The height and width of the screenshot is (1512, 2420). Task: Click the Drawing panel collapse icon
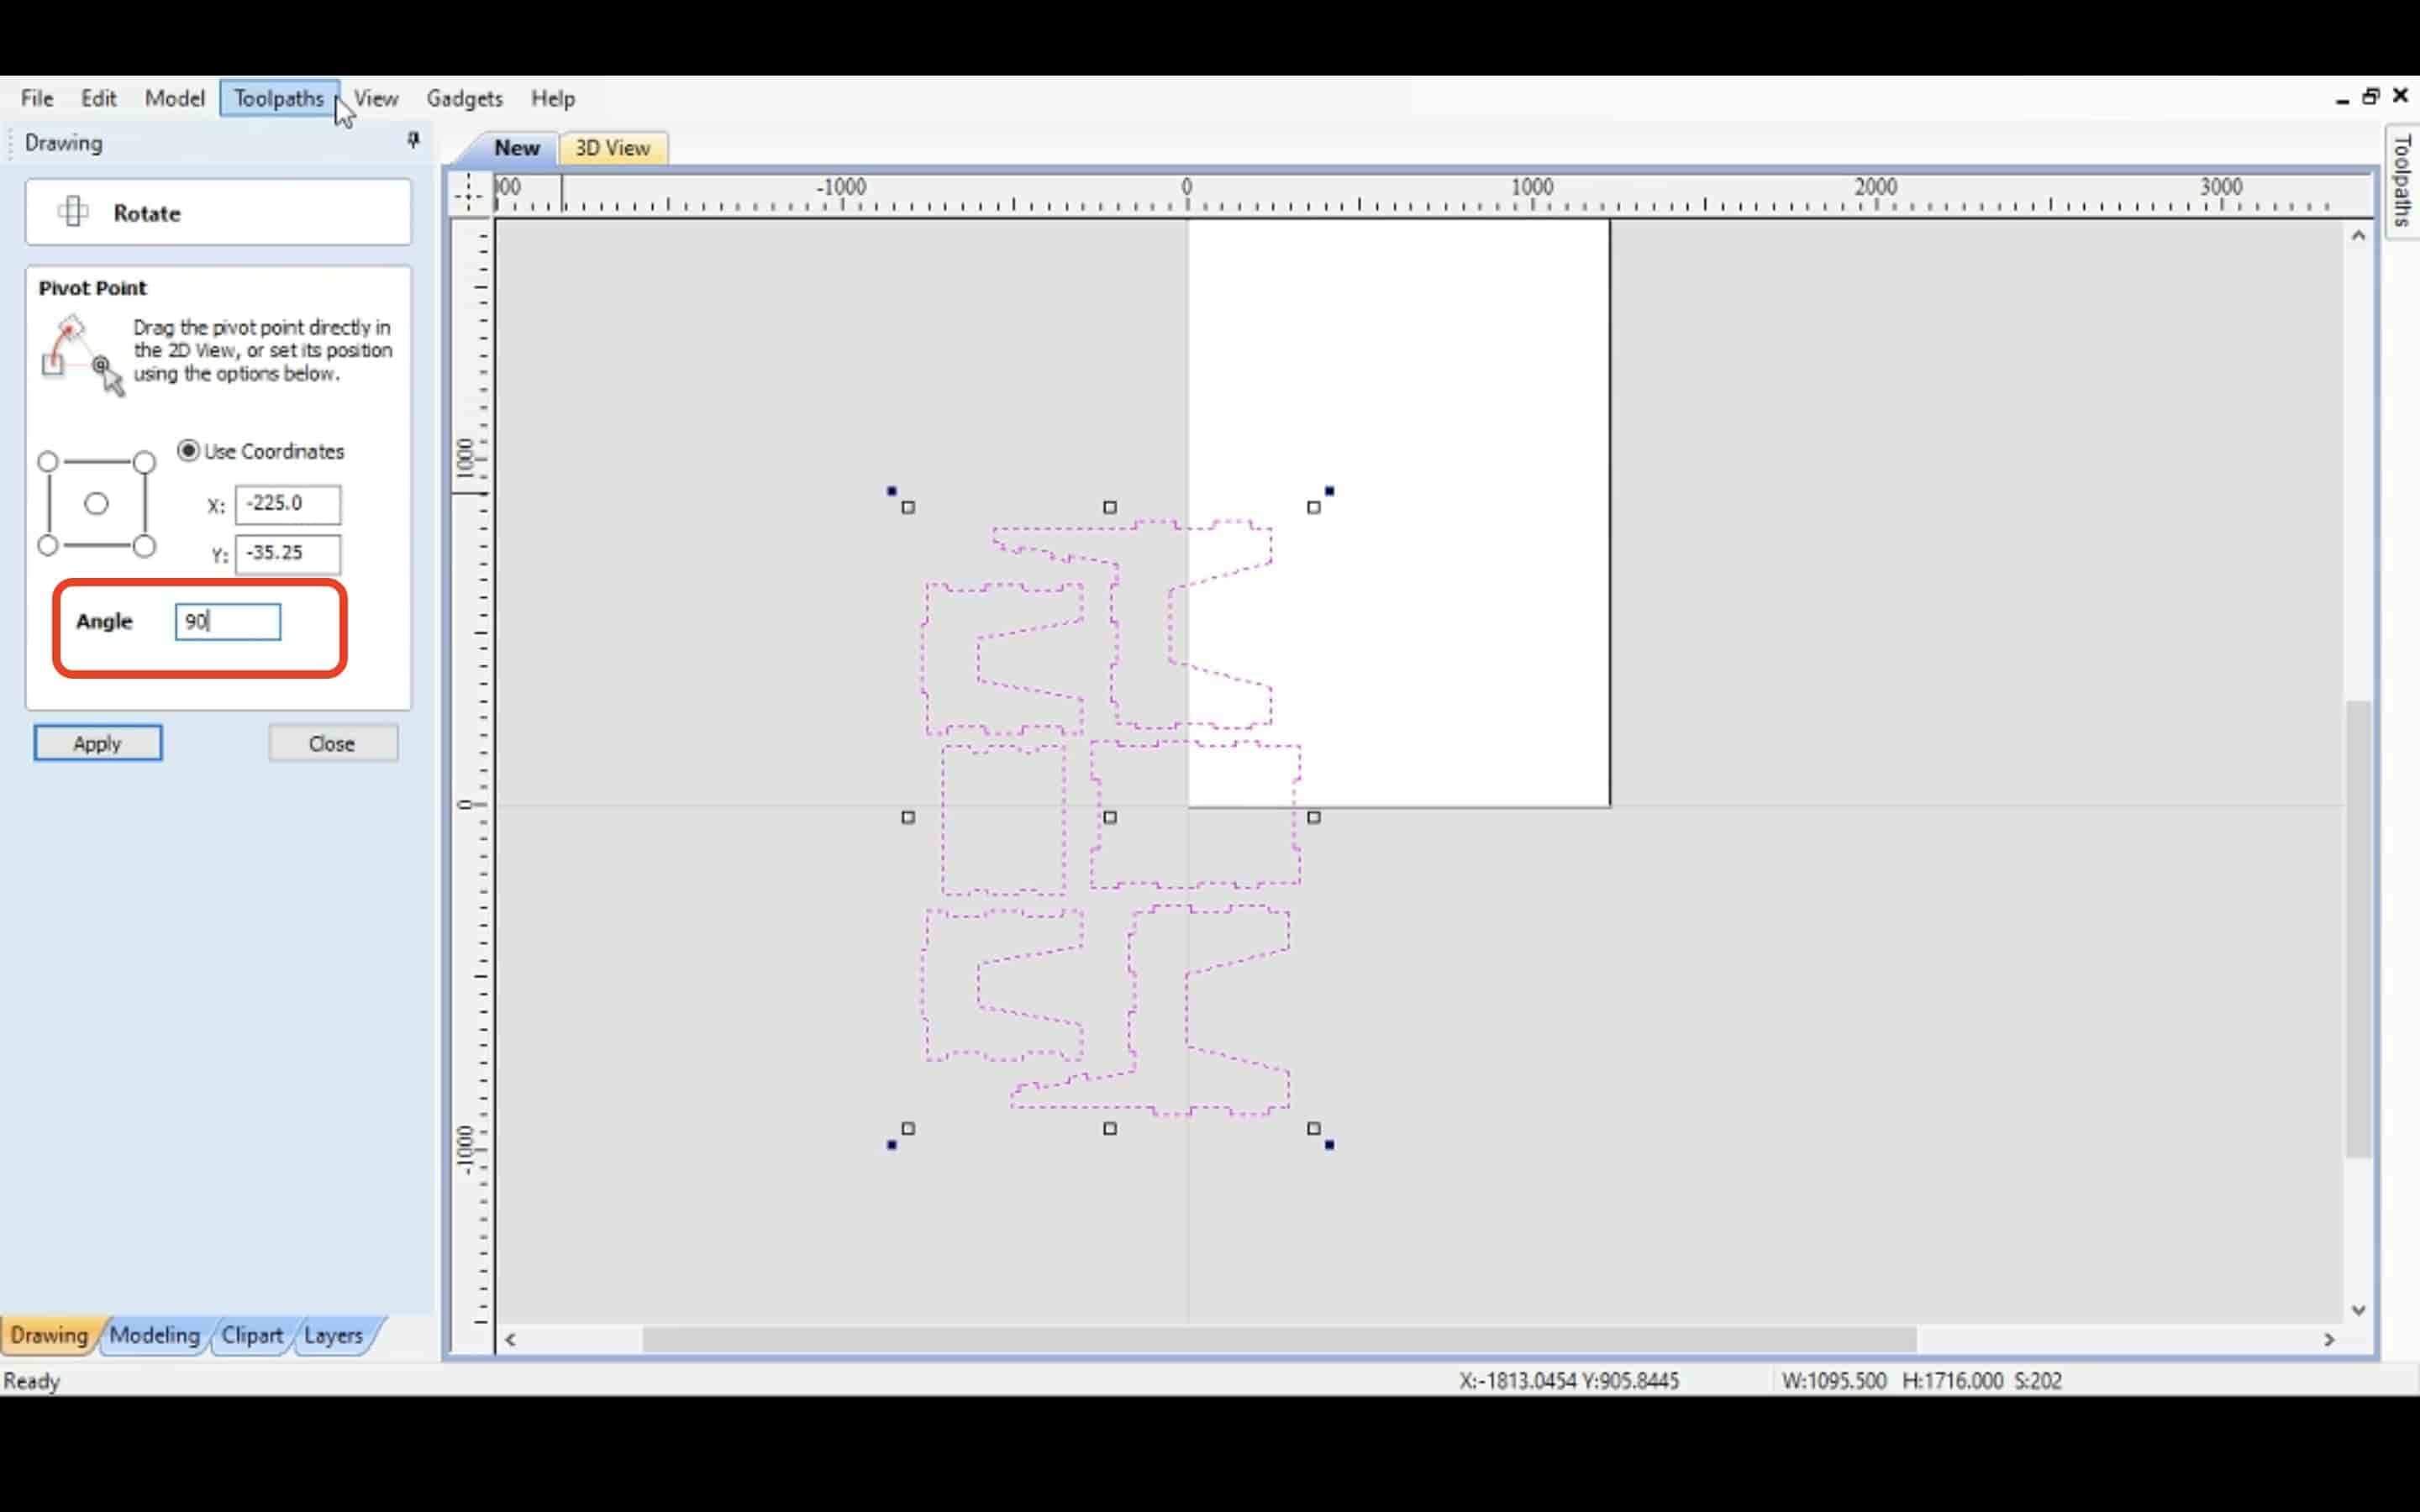(x=413, y=141)
